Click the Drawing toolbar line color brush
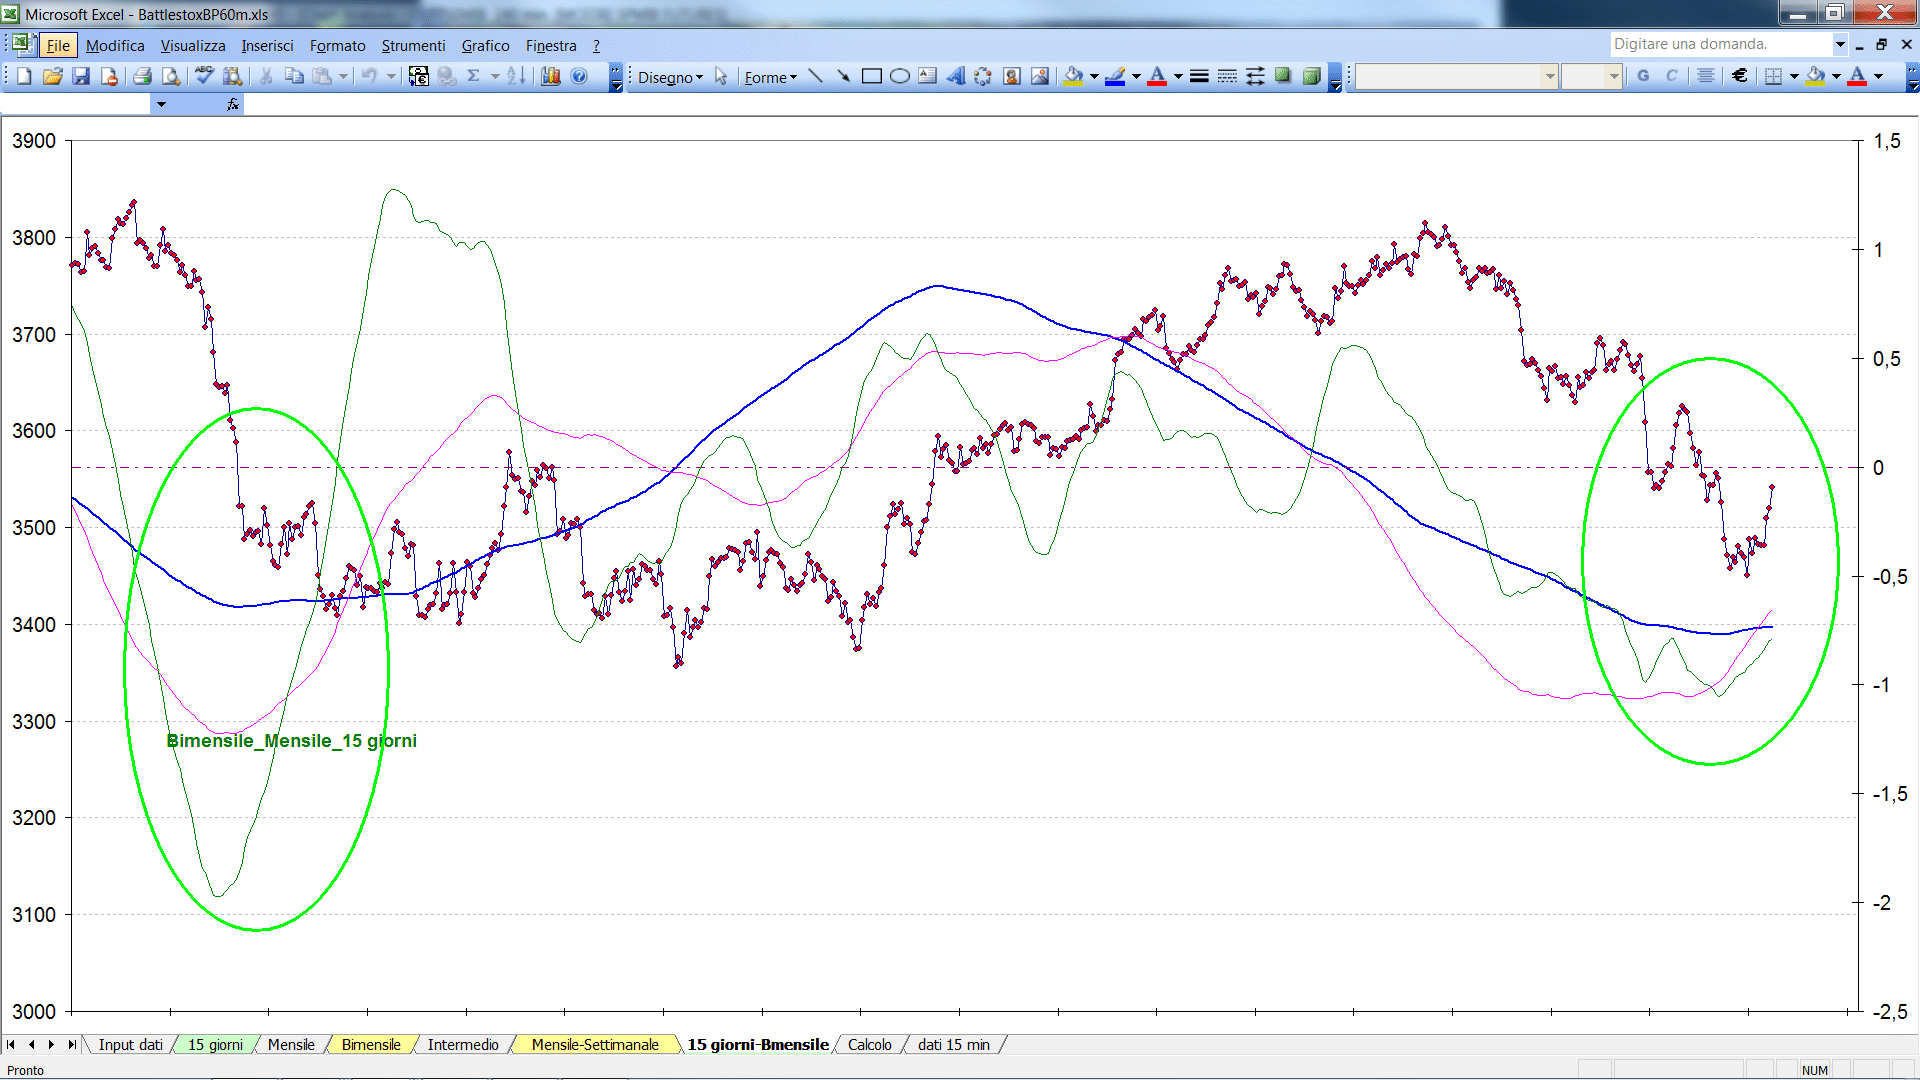 (1115, 76)
